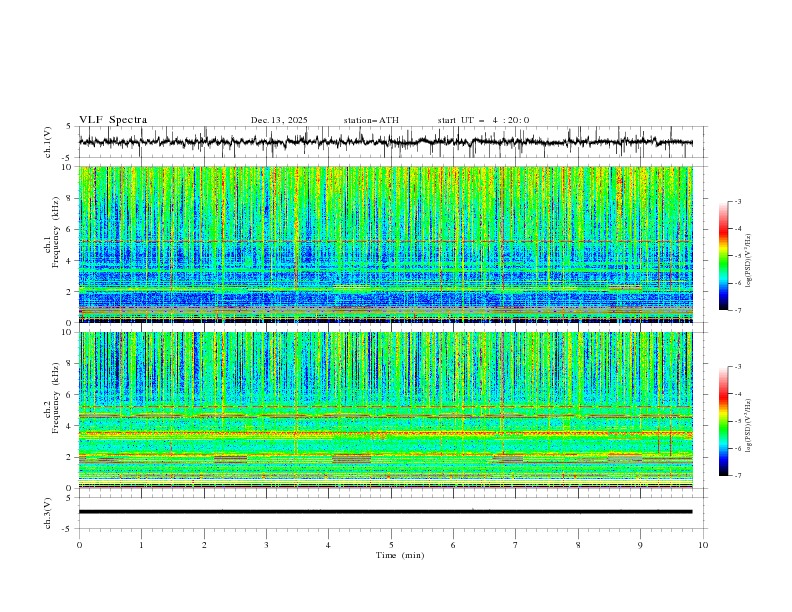This screenshot has width=792, height=612.
Task: Click the ch.1 waveform trace panel
Action: click(x=392, y=142)
